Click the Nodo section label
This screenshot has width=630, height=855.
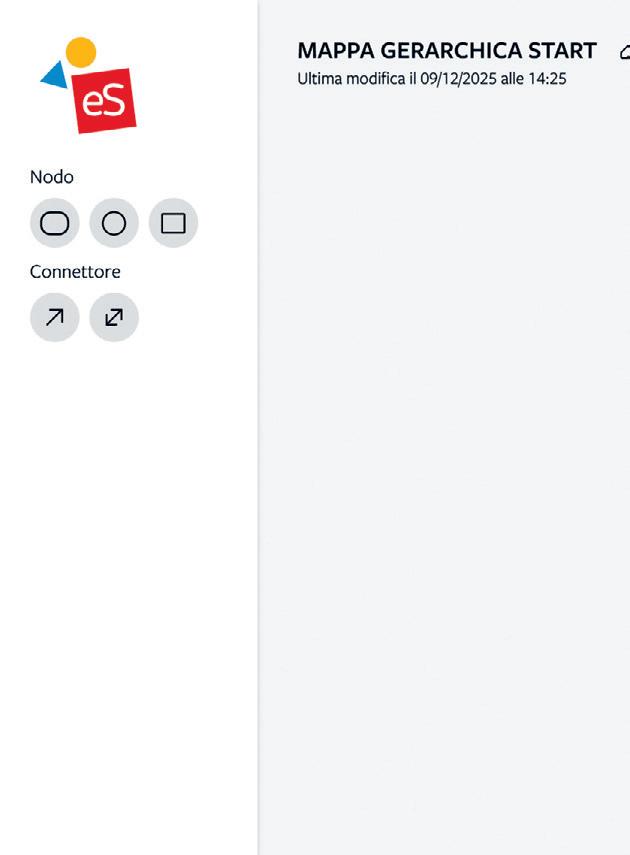52,177
